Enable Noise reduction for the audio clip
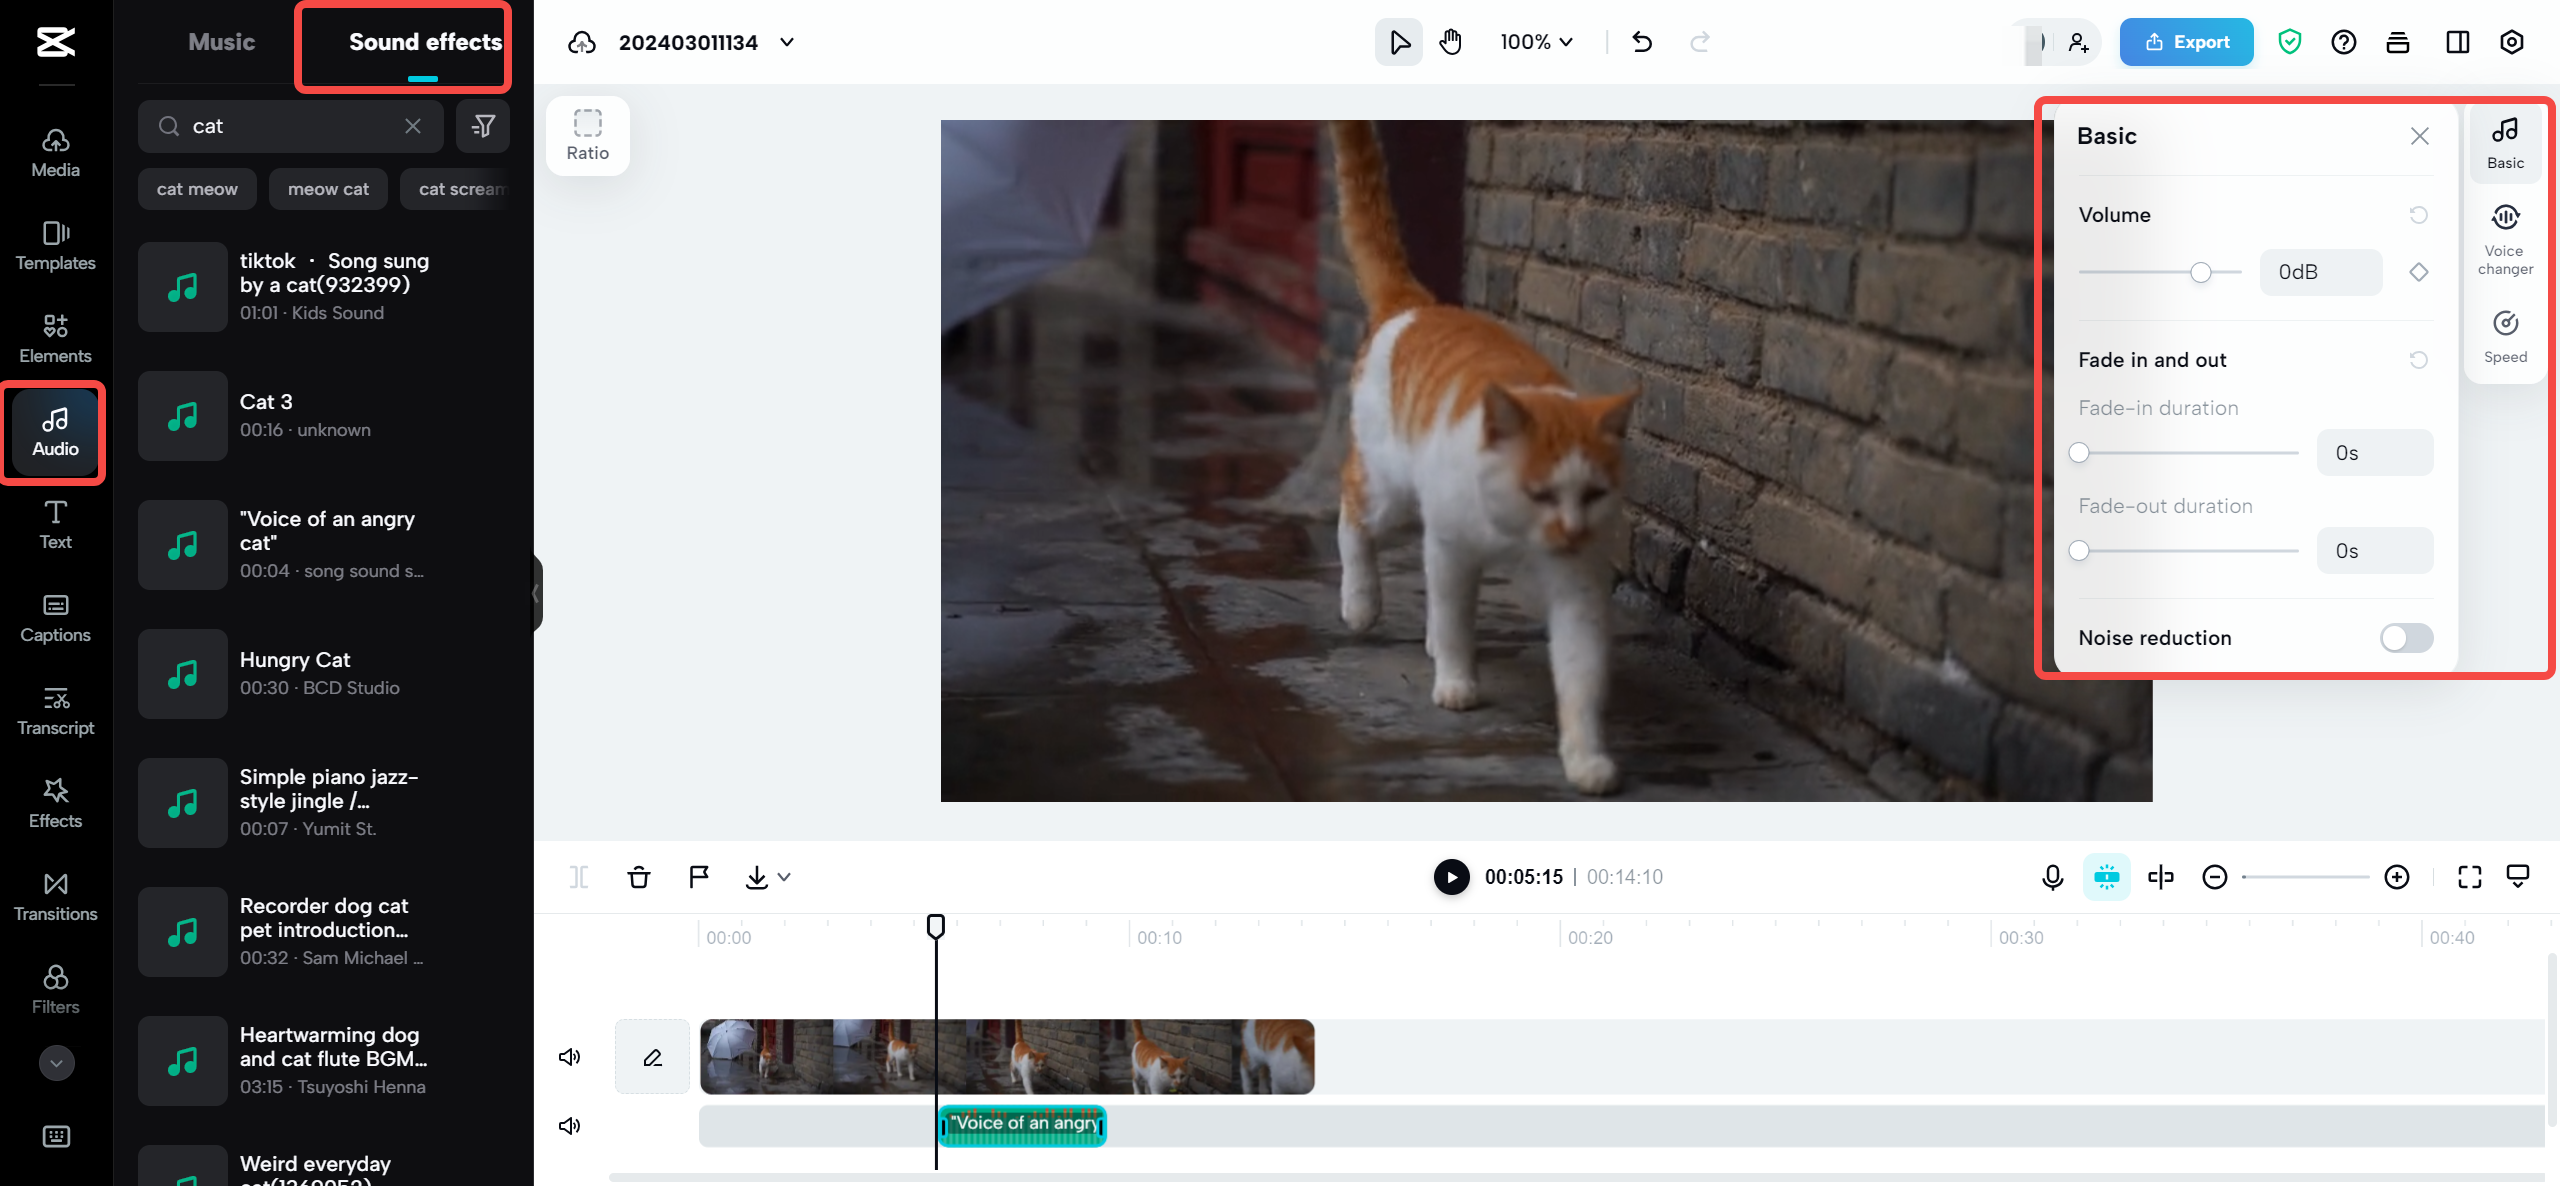The width and height of the screenshot is (2560, 1186). click(x=2406, y=638)
